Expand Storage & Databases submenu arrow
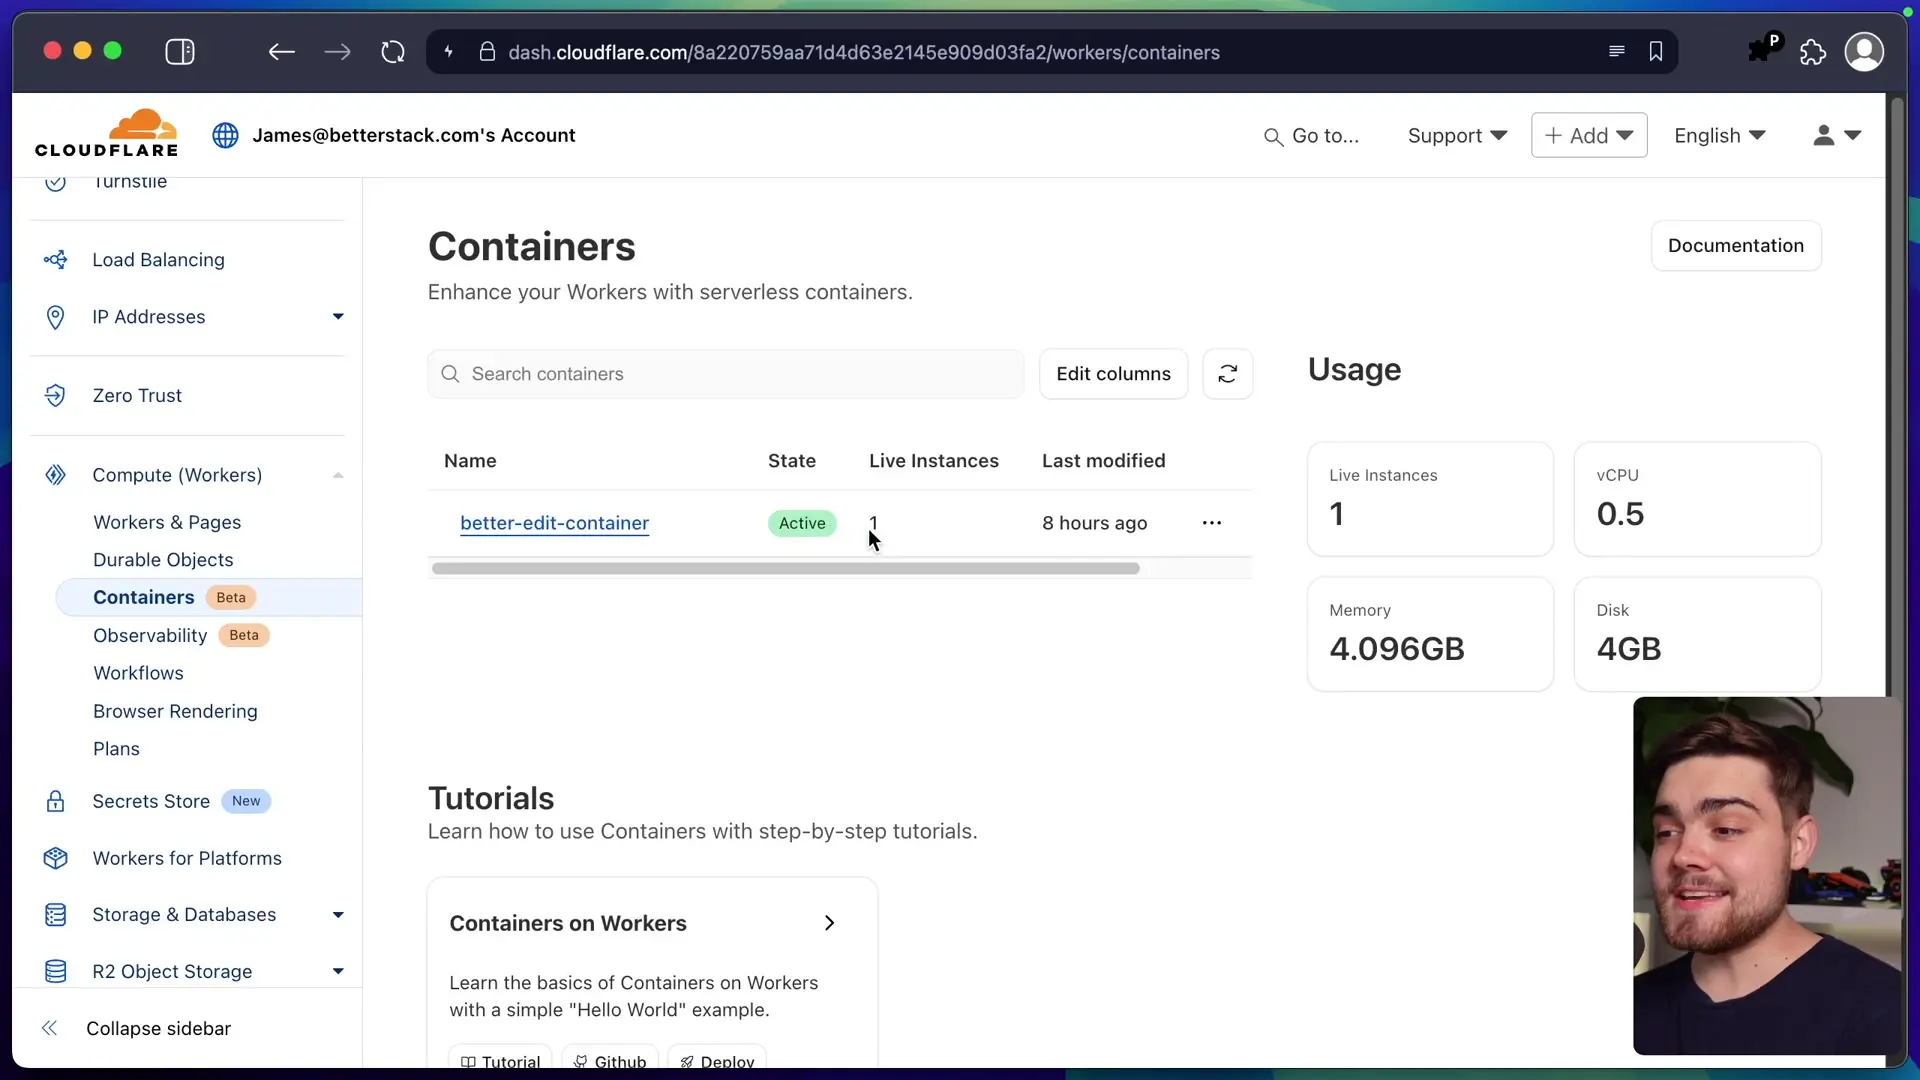Screen dimensions: 1920x1080 click(x=338, y=915)
